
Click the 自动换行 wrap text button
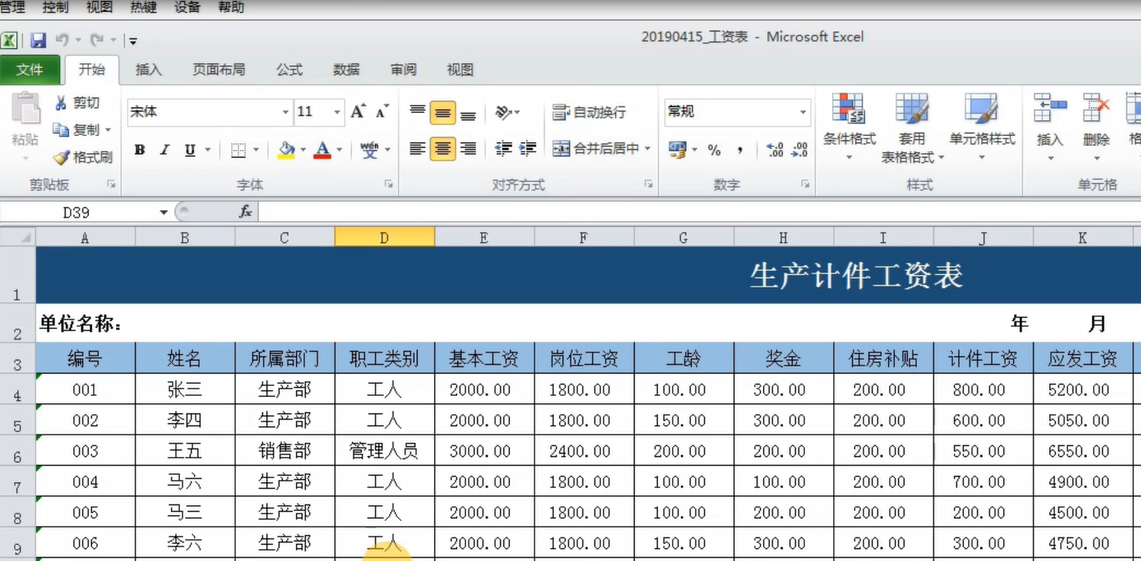(589, 112)
